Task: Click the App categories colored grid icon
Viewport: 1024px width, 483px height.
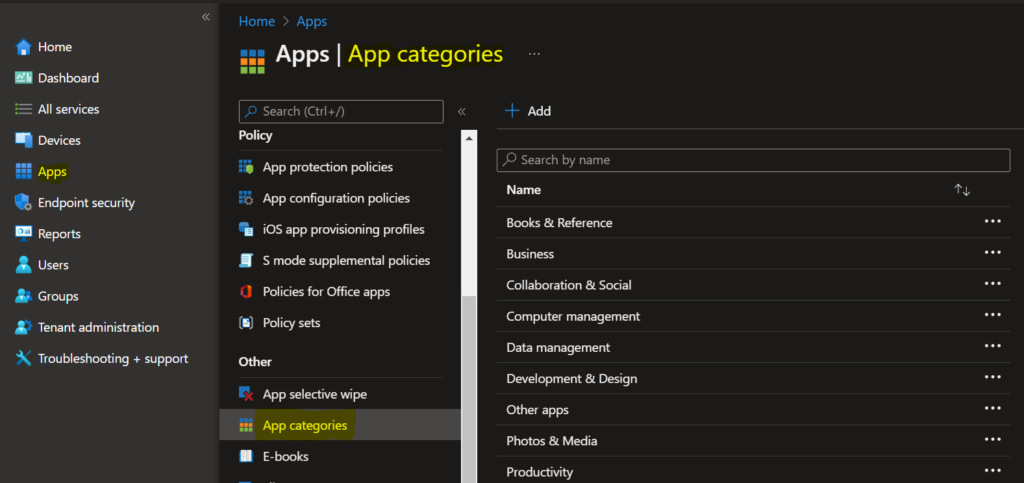Action: [x=246, y=426]
